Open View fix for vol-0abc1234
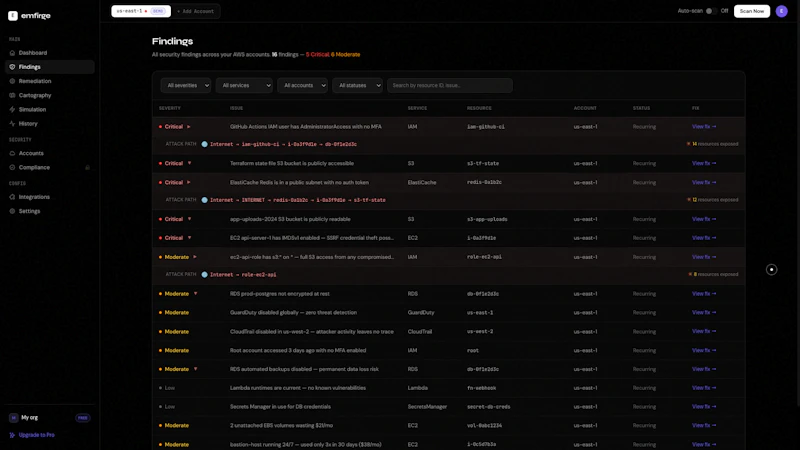Image resolution: width=800 pixels, height=450 pixels. (x=704, y=425)
